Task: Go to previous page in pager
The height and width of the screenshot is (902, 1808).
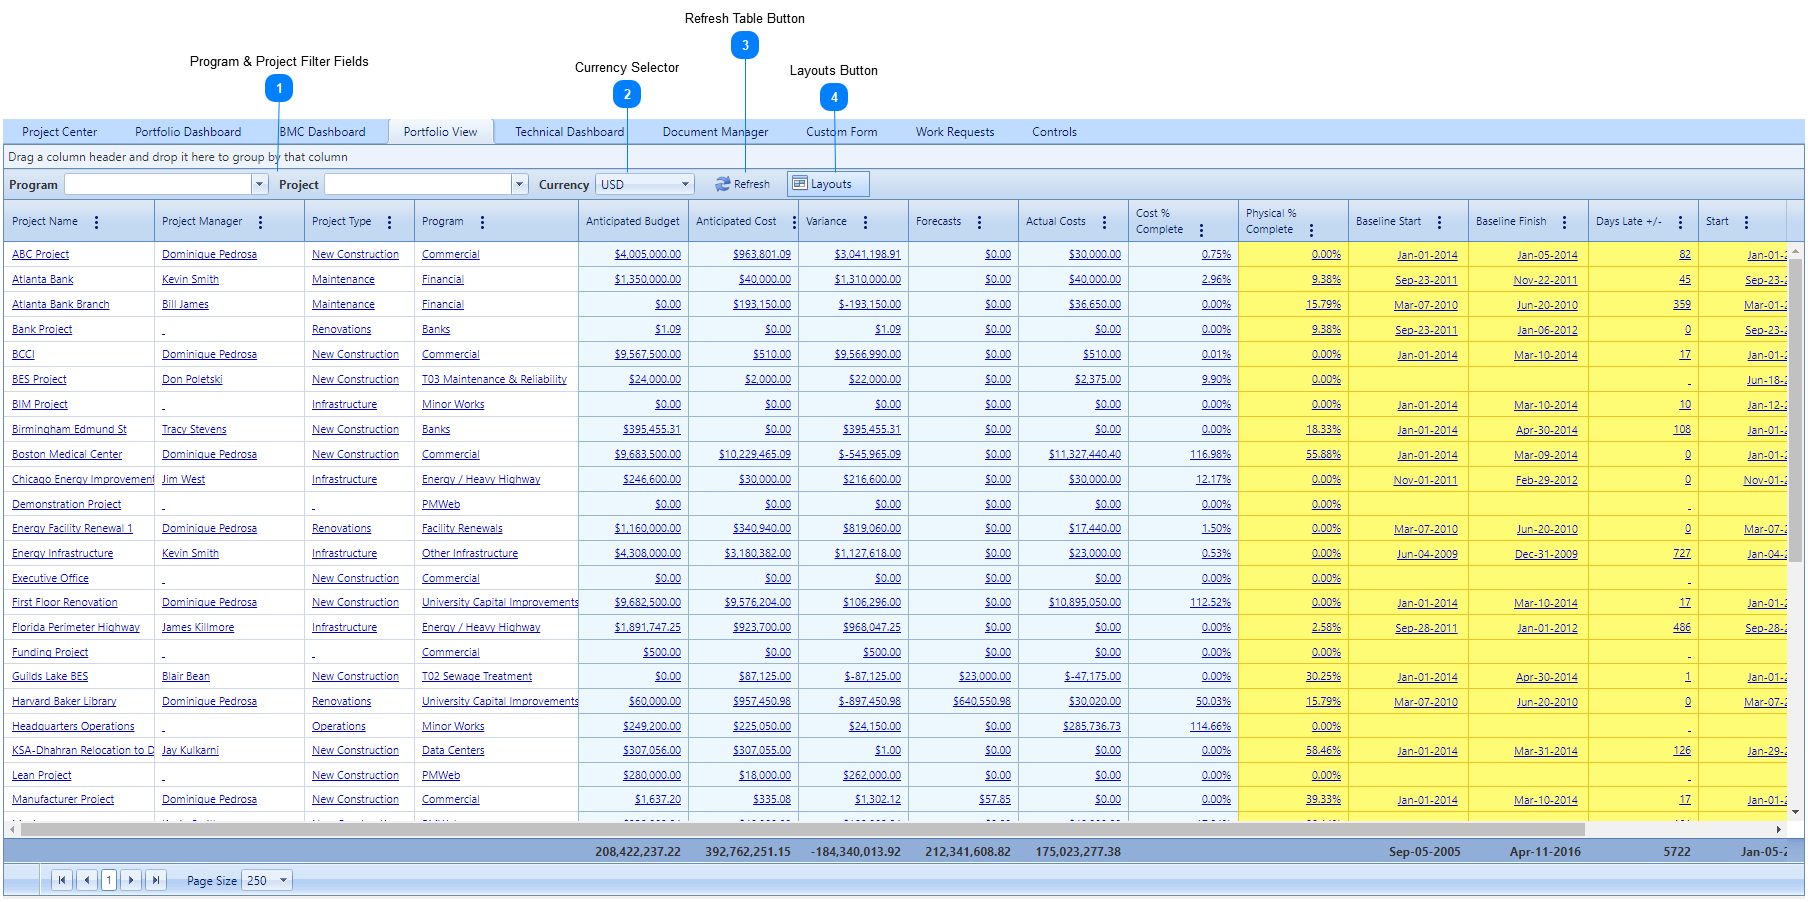Action: coord(87,880)
